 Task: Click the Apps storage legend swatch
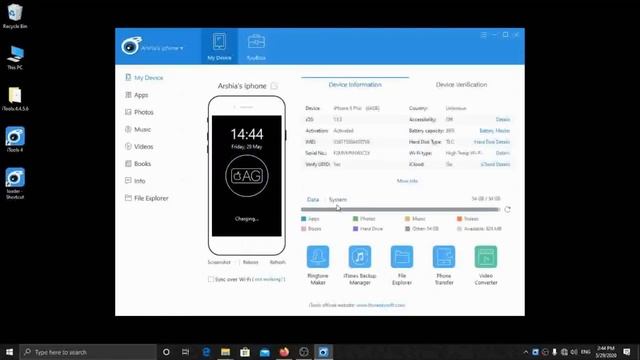point(303,219)
